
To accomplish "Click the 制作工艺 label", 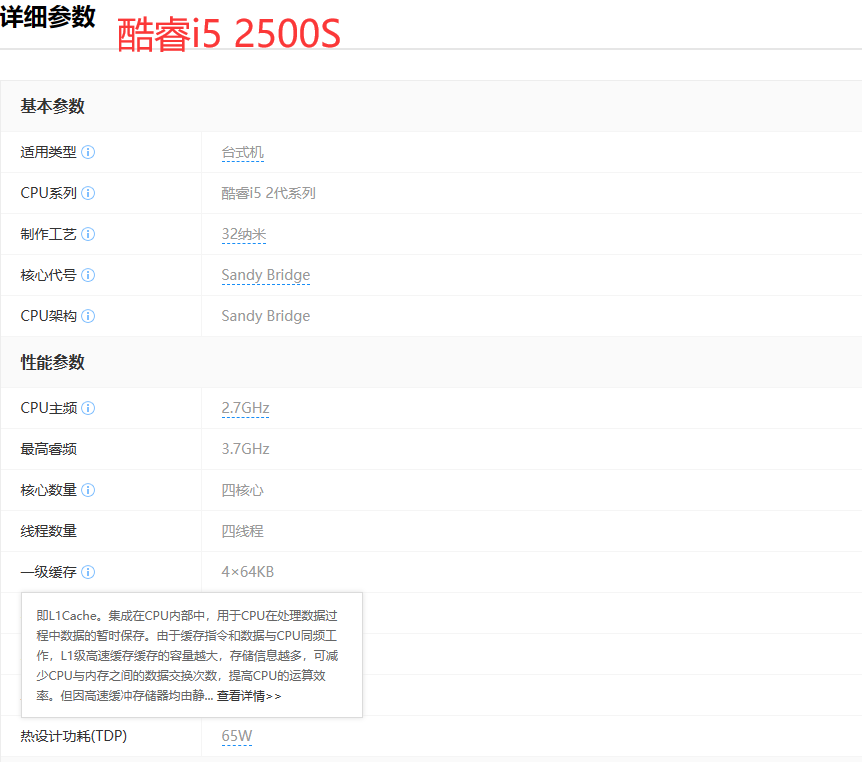I will (x=48, y=234).
